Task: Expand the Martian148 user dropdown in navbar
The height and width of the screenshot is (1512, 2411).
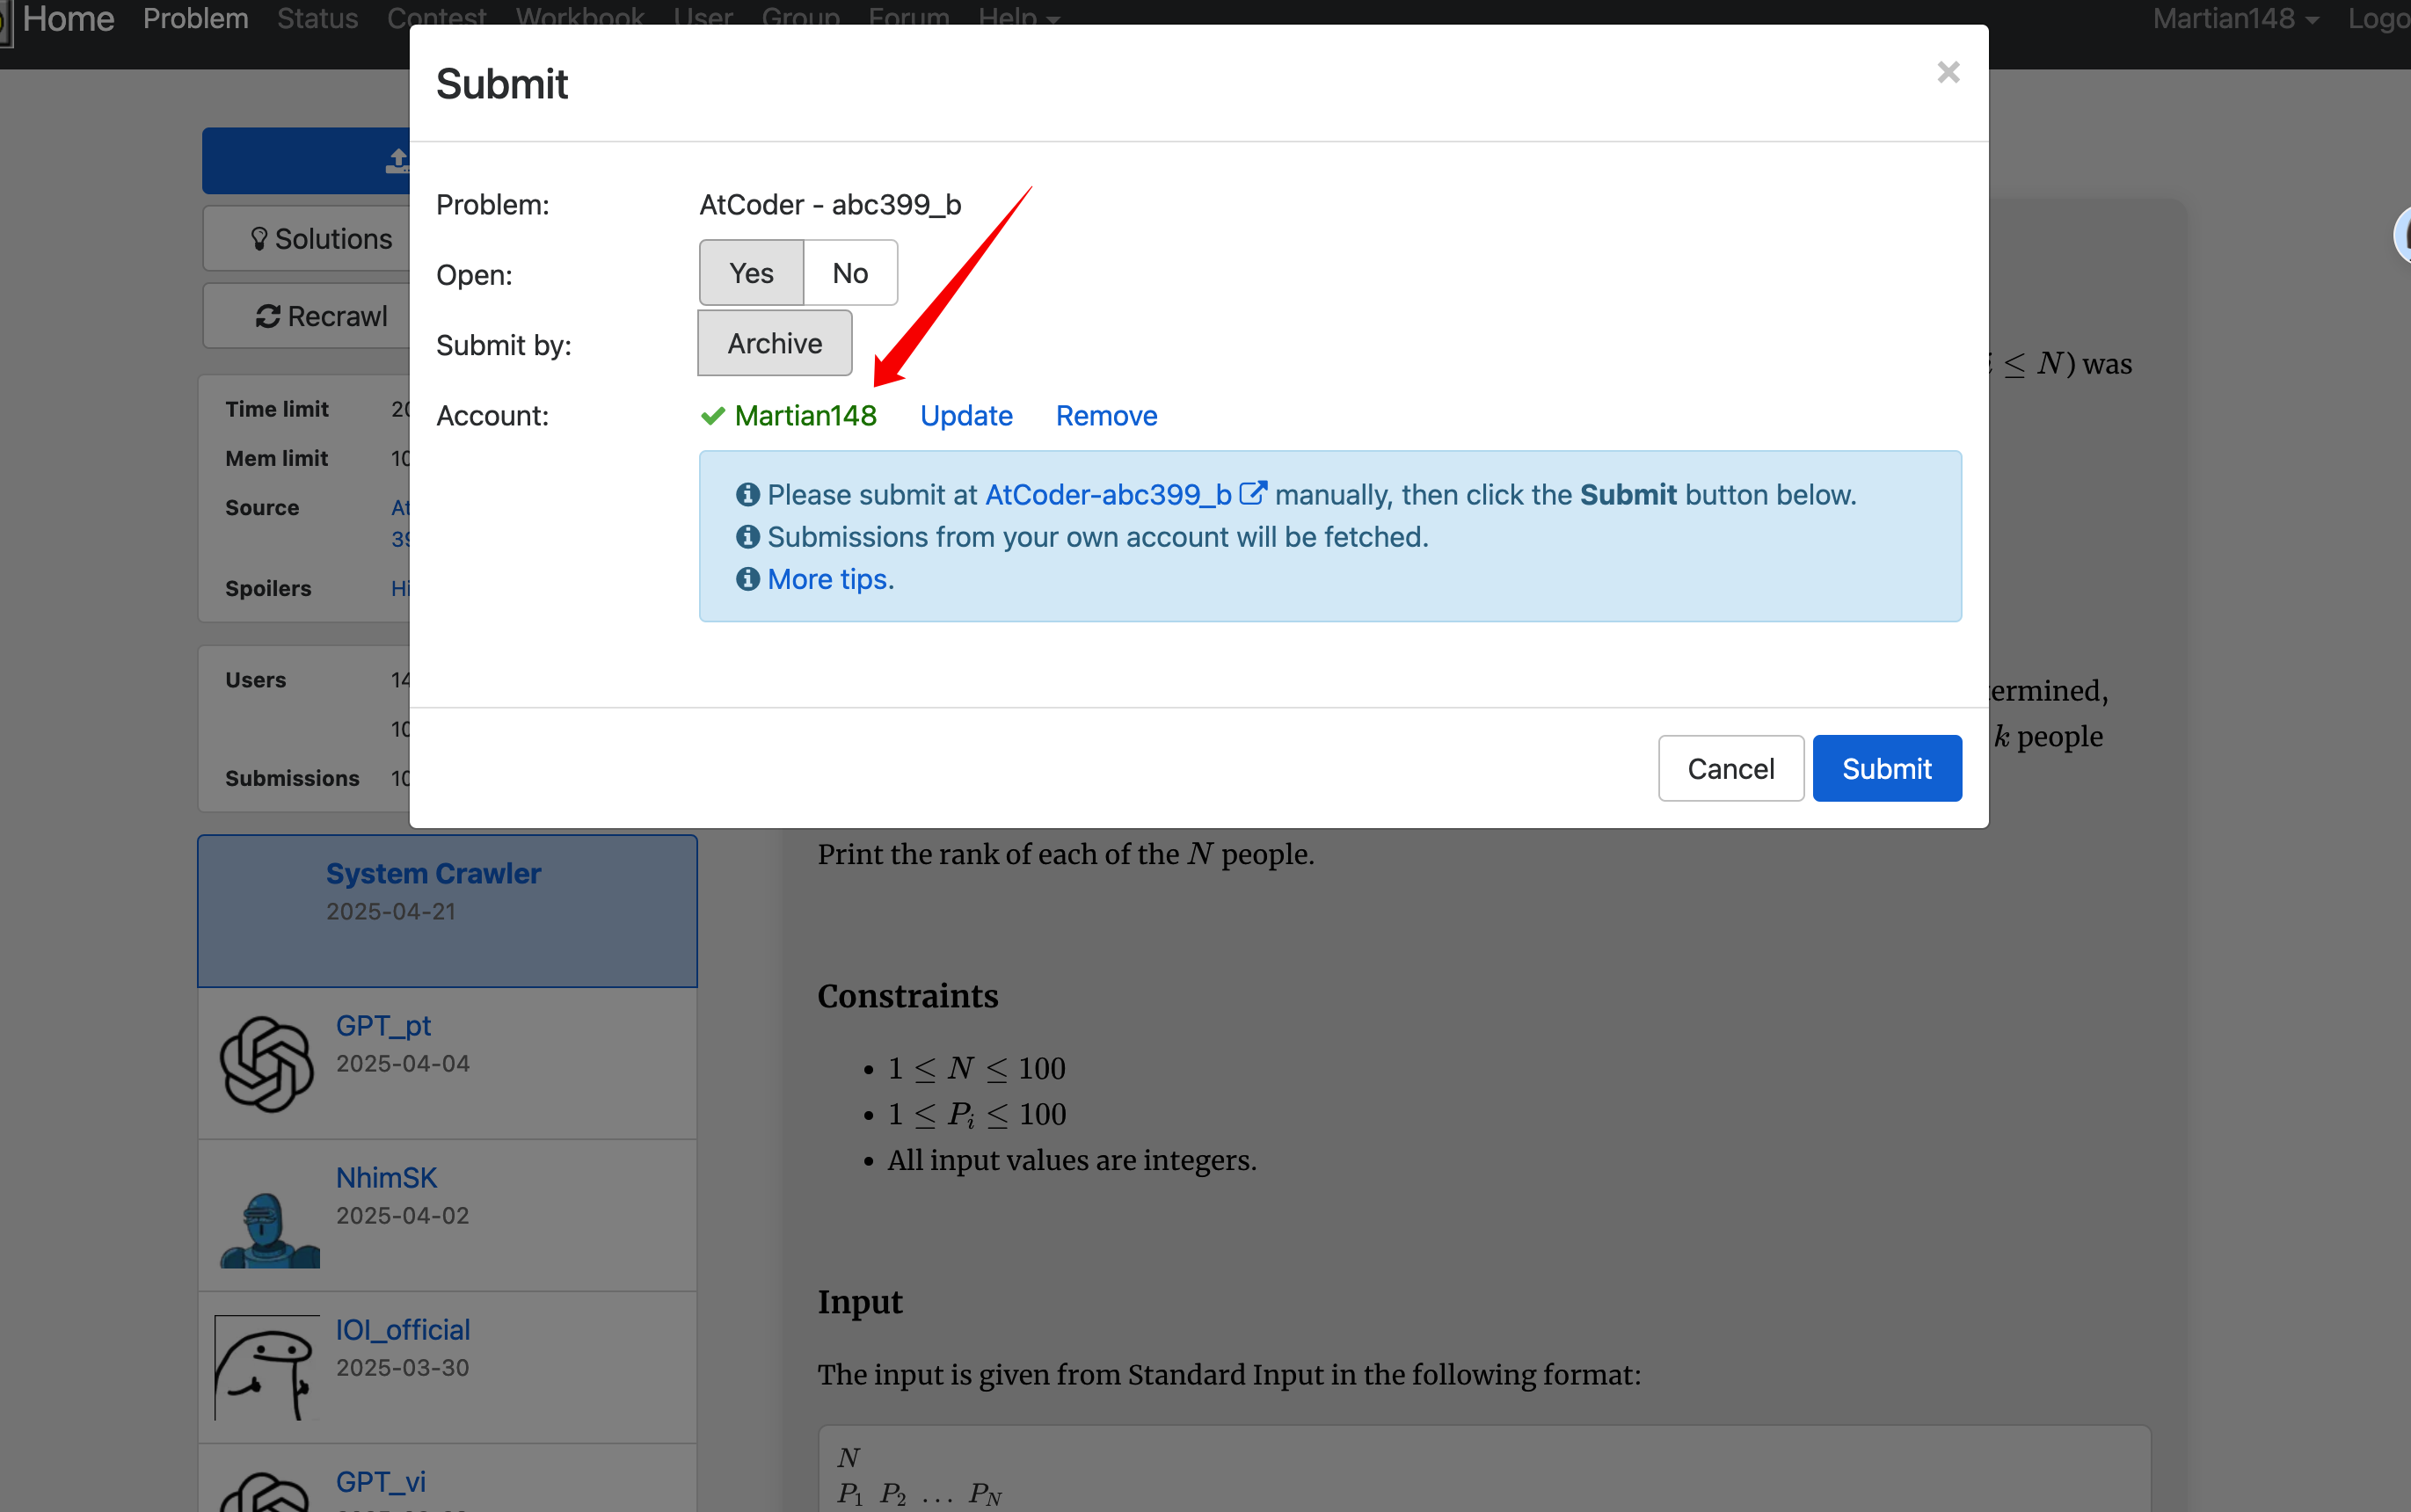Action: coord(2235,18)
